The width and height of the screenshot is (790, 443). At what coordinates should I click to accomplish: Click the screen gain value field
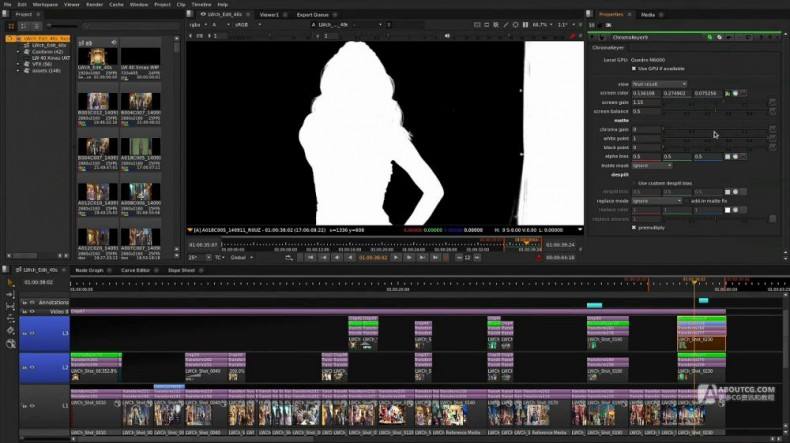645,102
